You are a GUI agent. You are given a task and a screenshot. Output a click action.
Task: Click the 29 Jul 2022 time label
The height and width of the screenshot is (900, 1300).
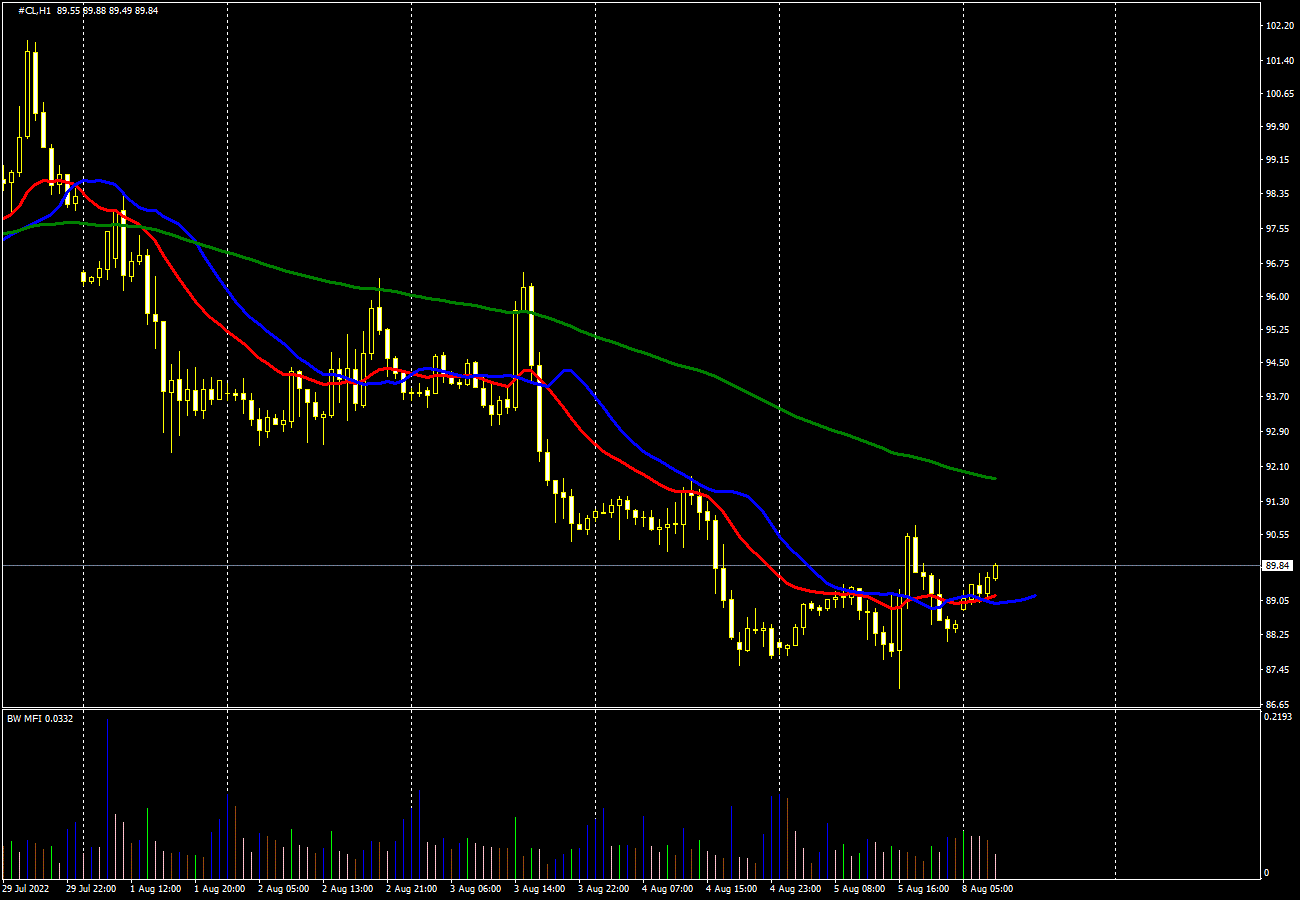click(x=26, y=888)
